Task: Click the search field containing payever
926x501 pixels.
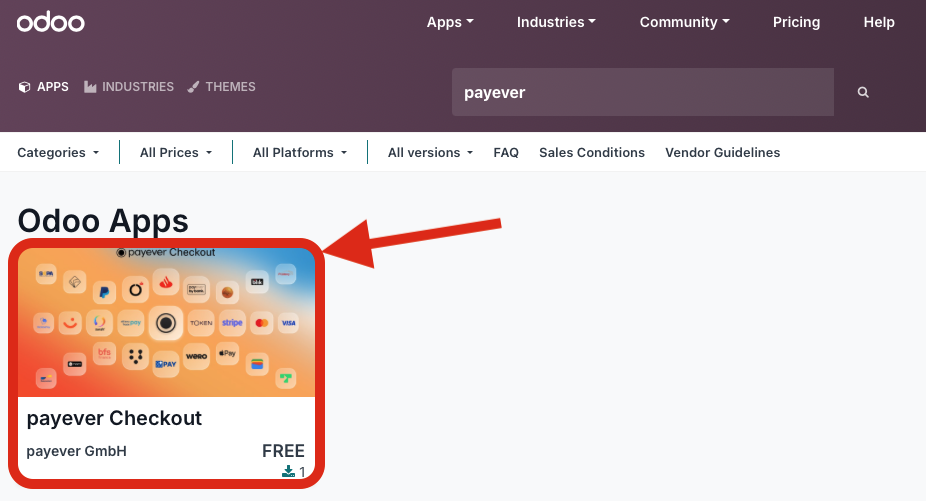Action: click(x=643, y=92)
